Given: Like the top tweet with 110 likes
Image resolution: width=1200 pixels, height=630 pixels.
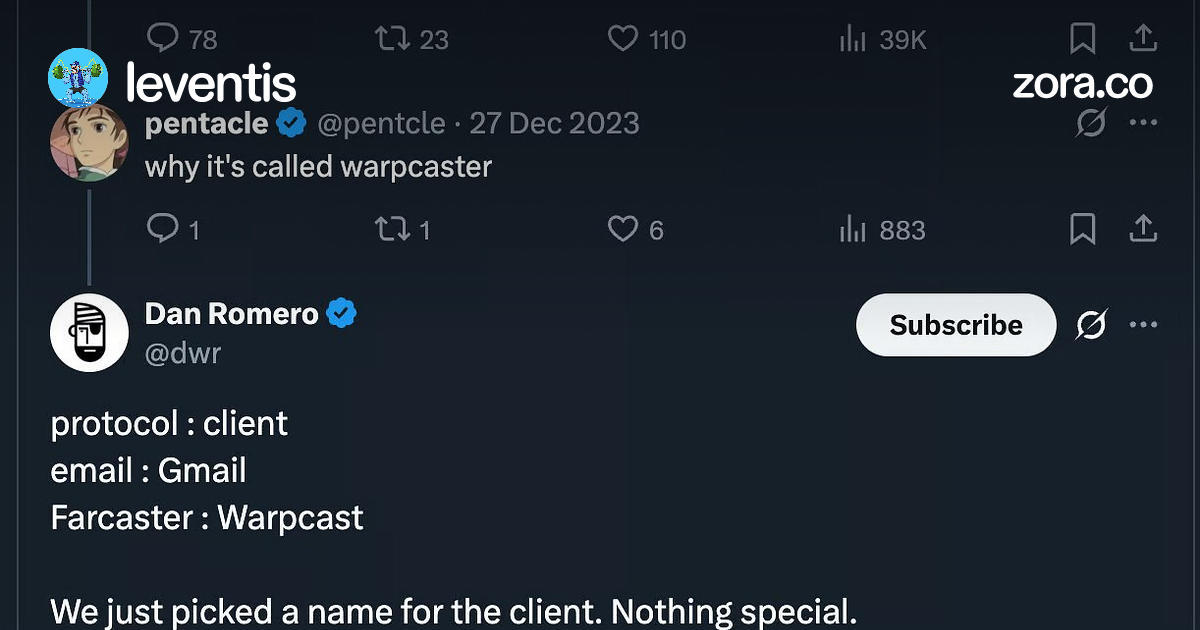Looking at the screenshot, I should click(623, 39).
